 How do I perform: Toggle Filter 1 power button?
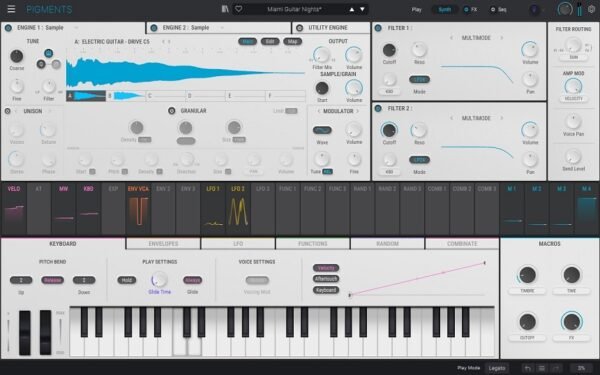pos(378,28)
